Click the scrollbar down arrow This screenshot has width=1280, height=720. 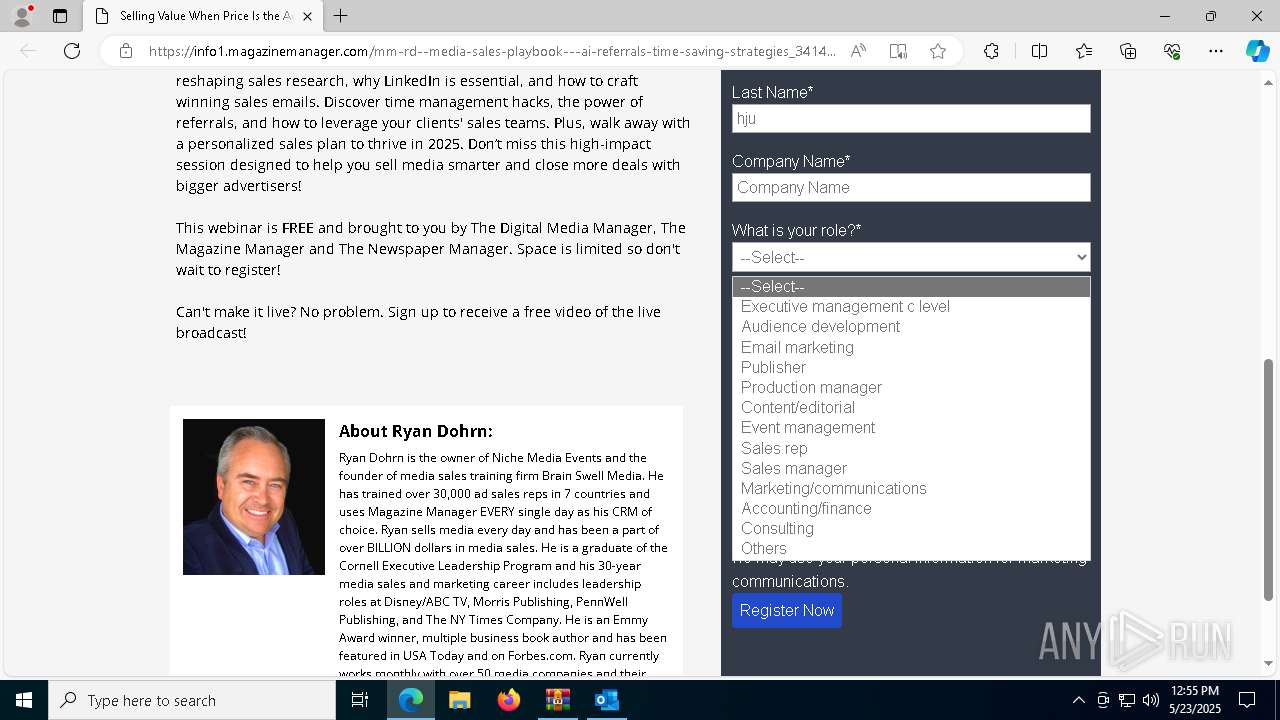pyautogui.click(x=1269, y=663)
